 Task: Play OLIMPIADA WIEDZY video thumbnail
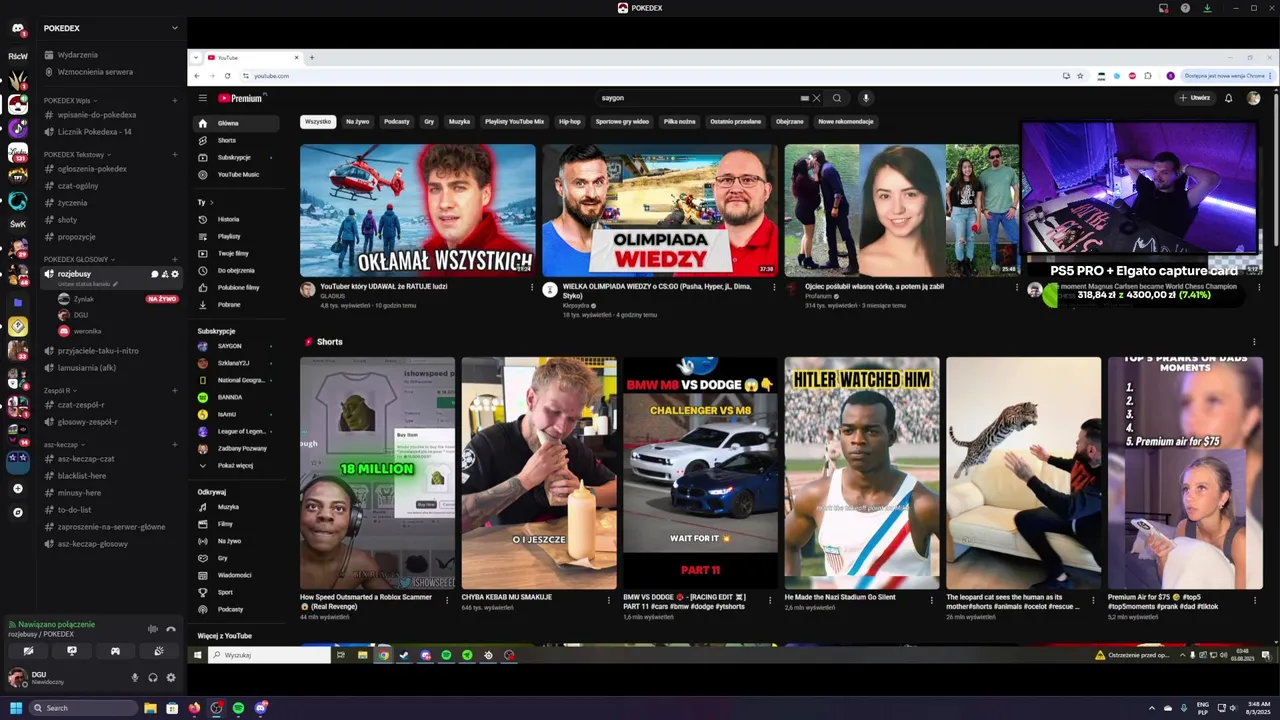click(x=660, y=210)
